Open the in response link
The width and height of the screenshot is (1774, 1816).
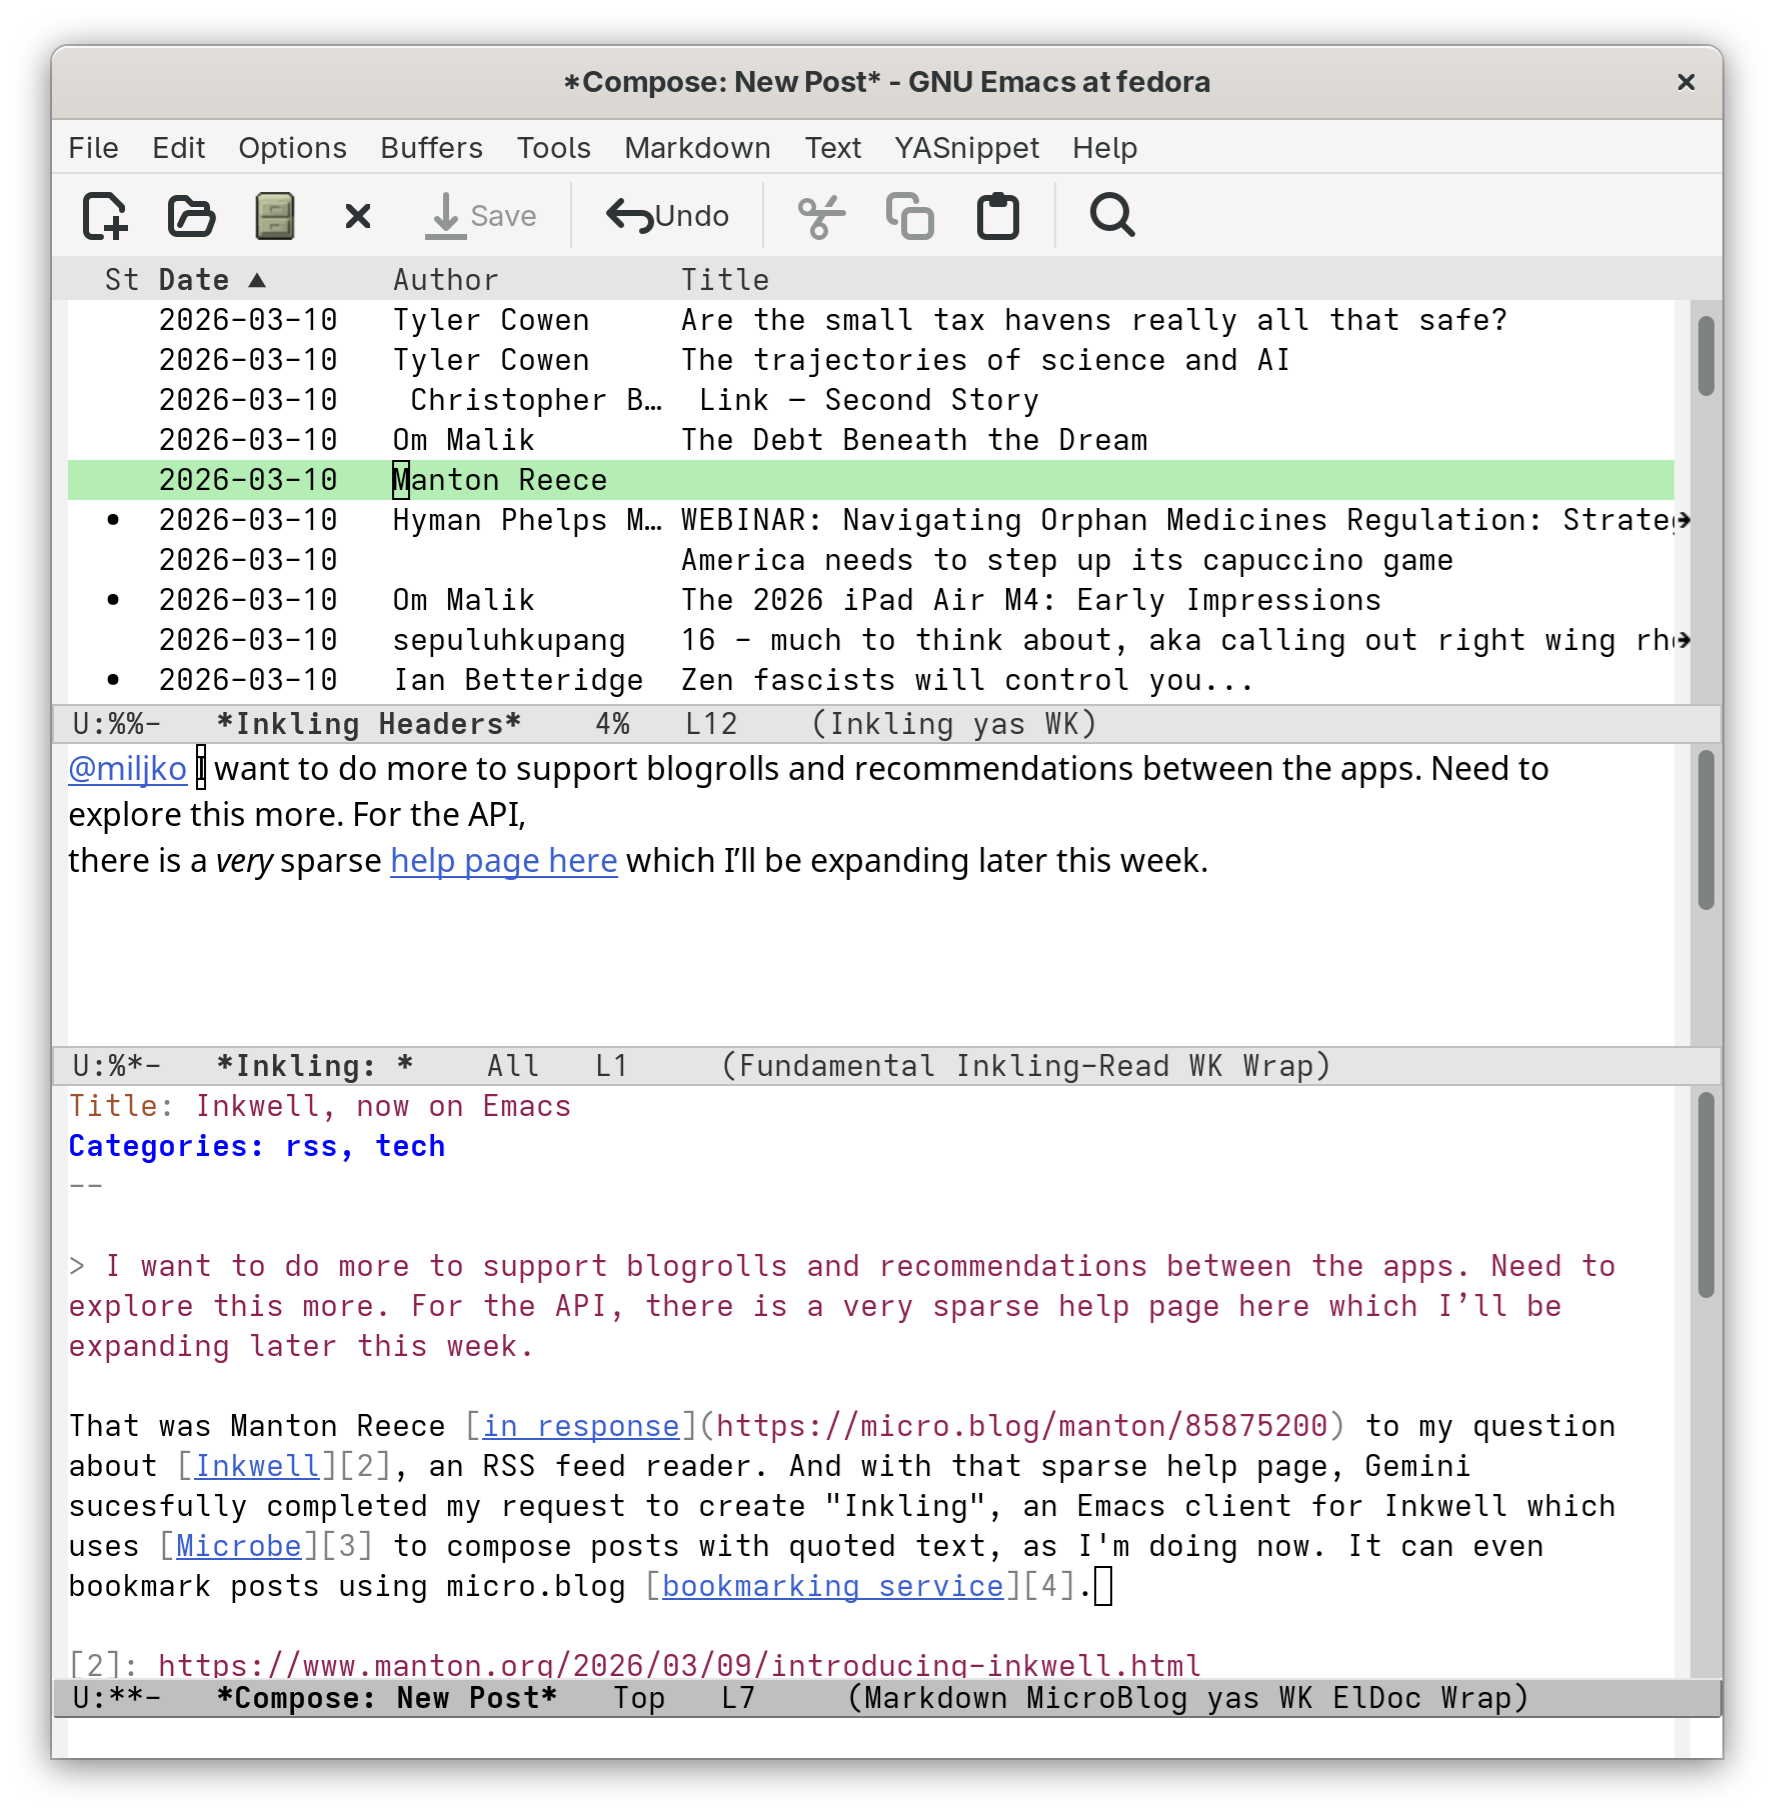583,1425
